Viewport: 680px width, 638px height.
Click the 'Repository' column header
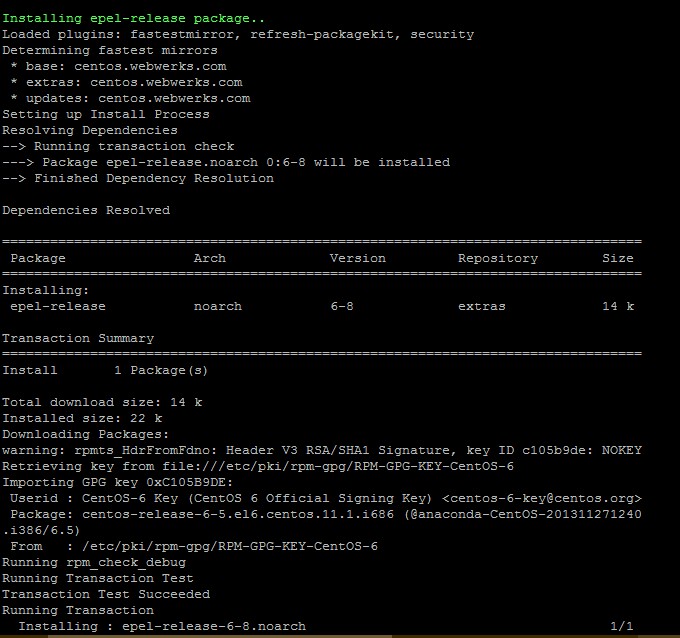(x=498, y=258)
